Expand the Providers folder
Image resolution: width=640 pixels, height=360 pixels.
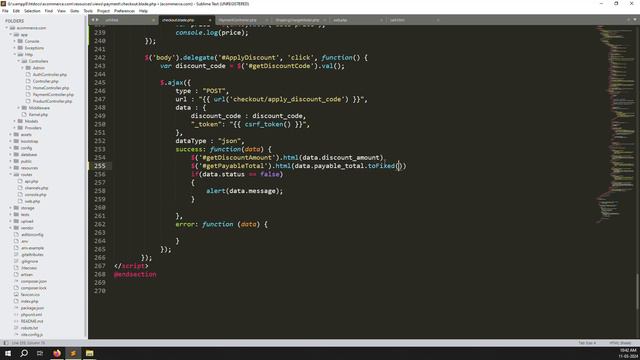point(15,128)
